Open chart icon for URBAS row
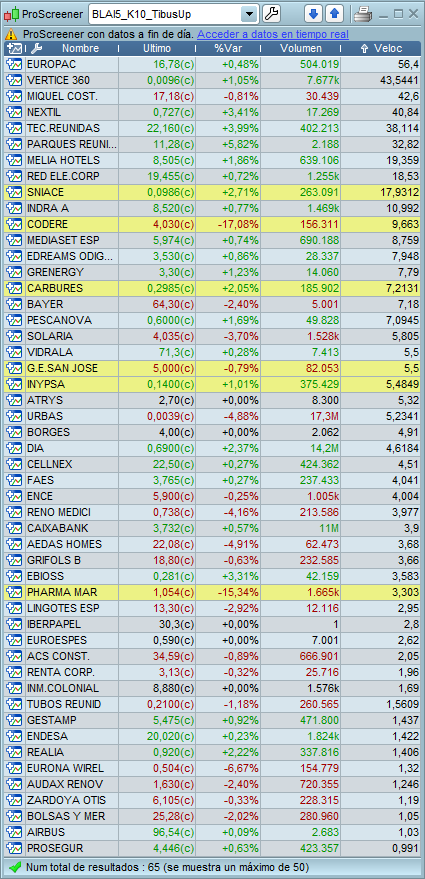 tap(13, 417)
